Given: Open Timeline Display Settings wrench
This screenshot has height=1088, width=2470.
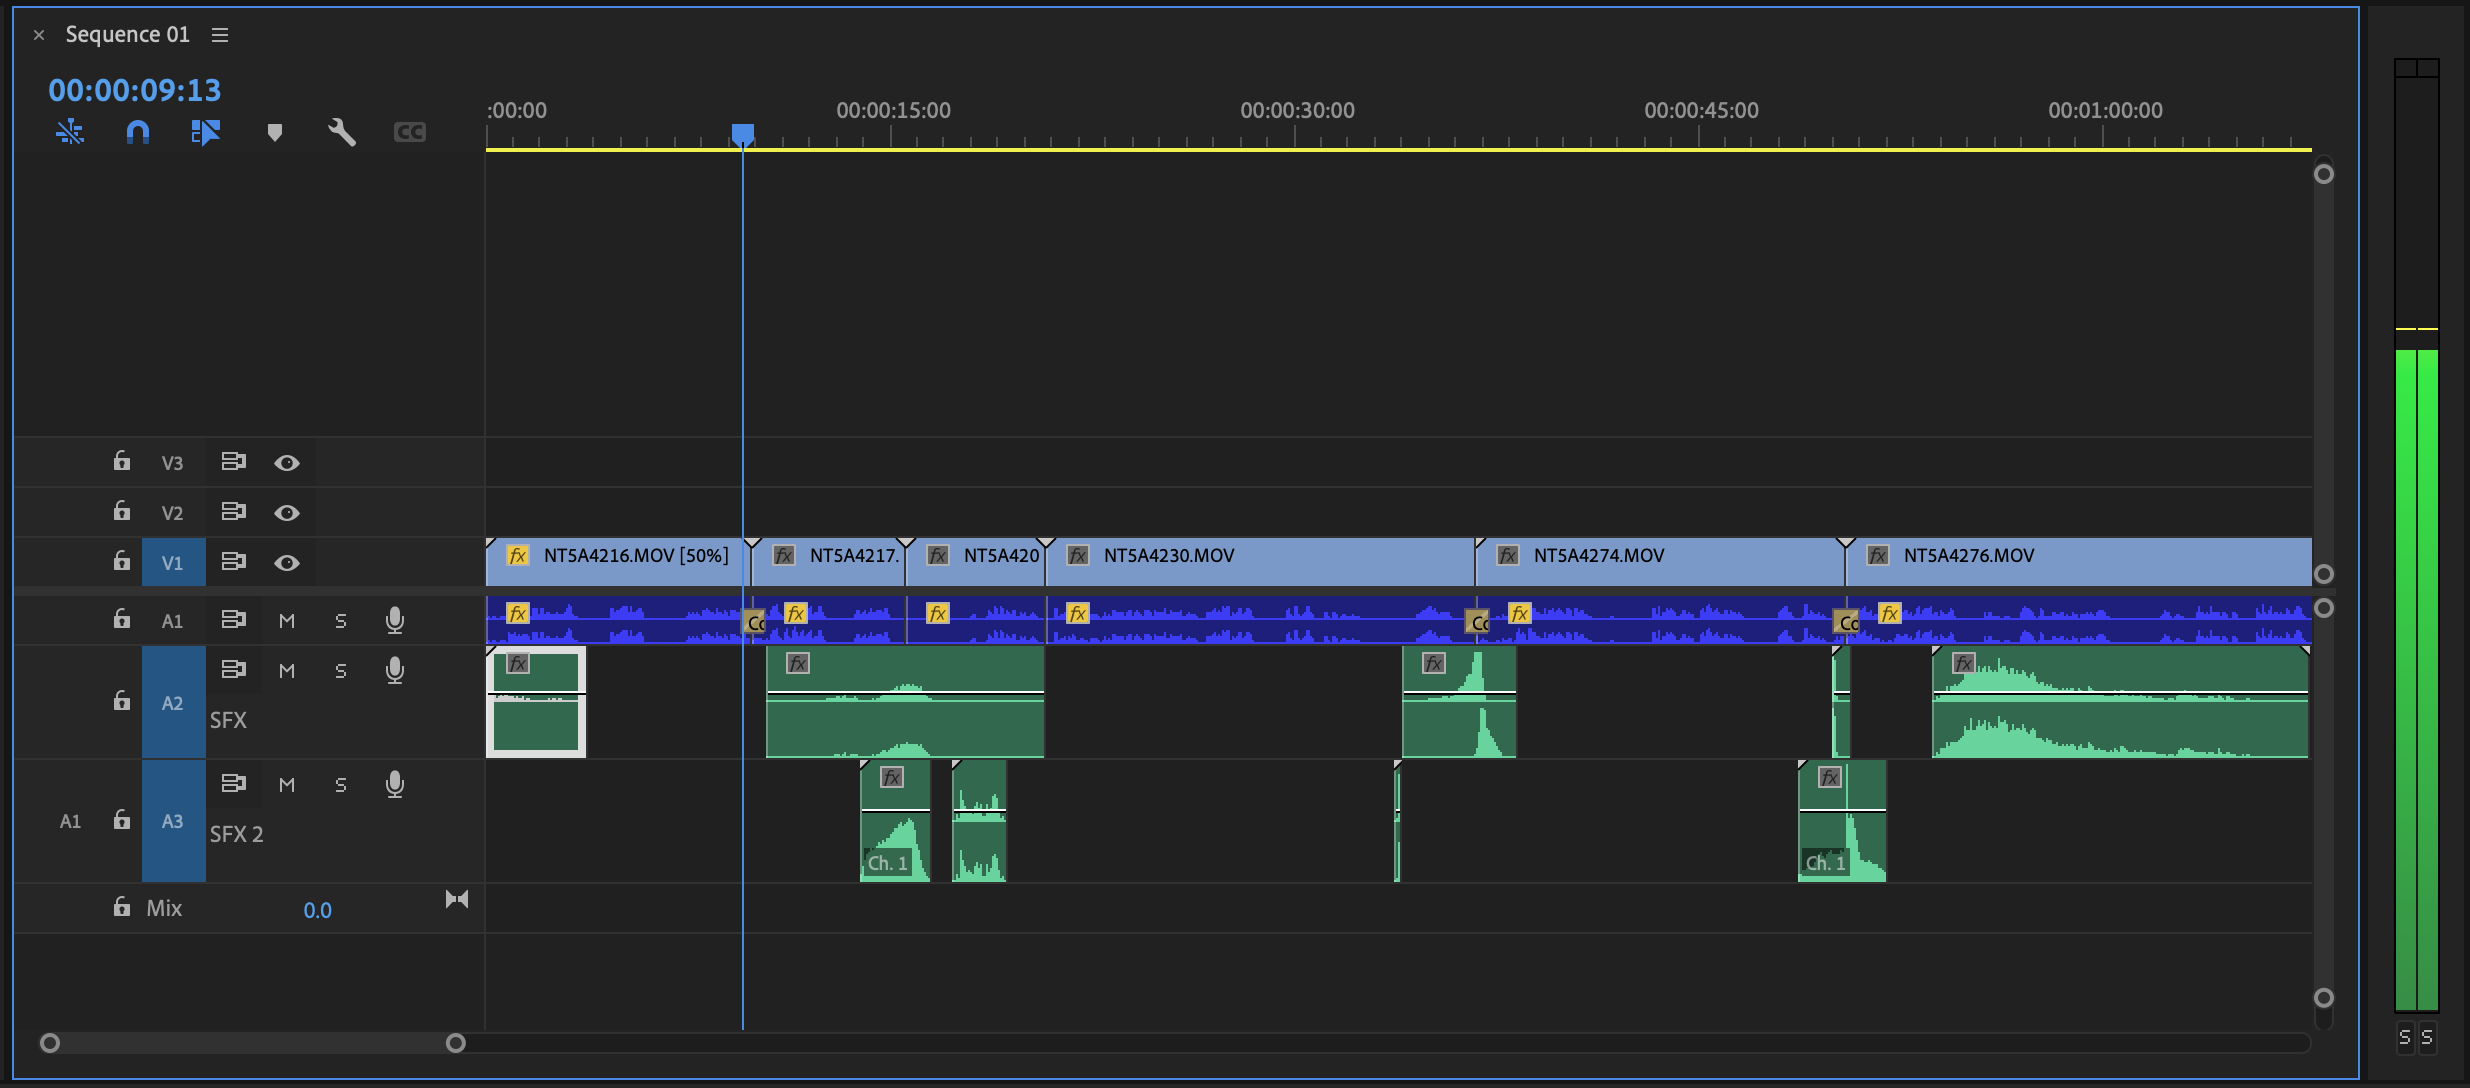Looking at the screenshot, I should tap(342, 132).
